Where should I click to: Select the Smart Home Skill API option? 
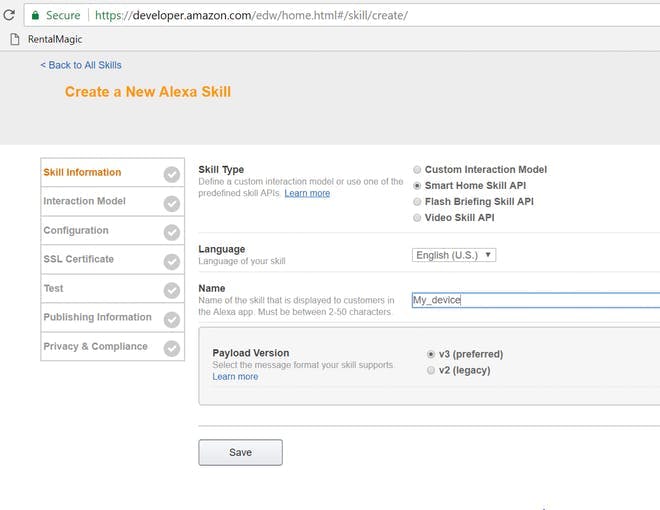coord(417,186)
